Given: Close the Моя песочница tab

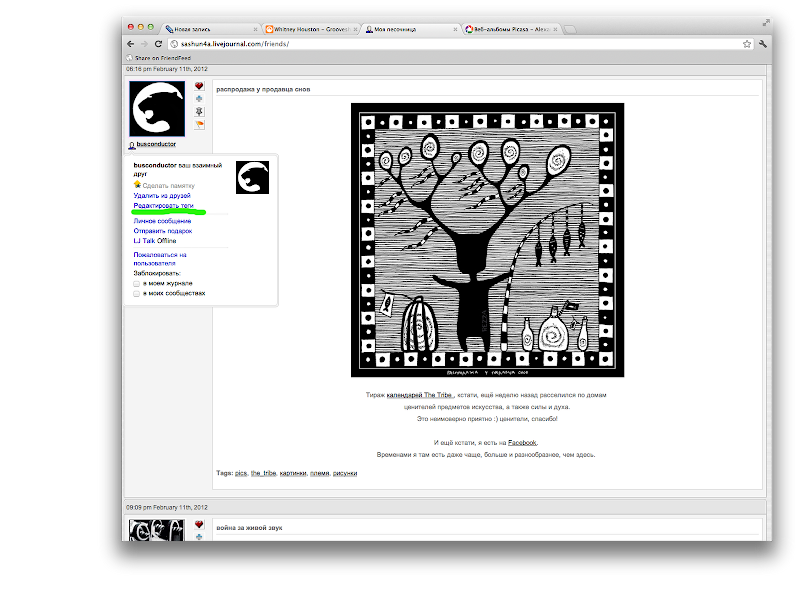Looking at the screenshot, I should pos(455,30).
